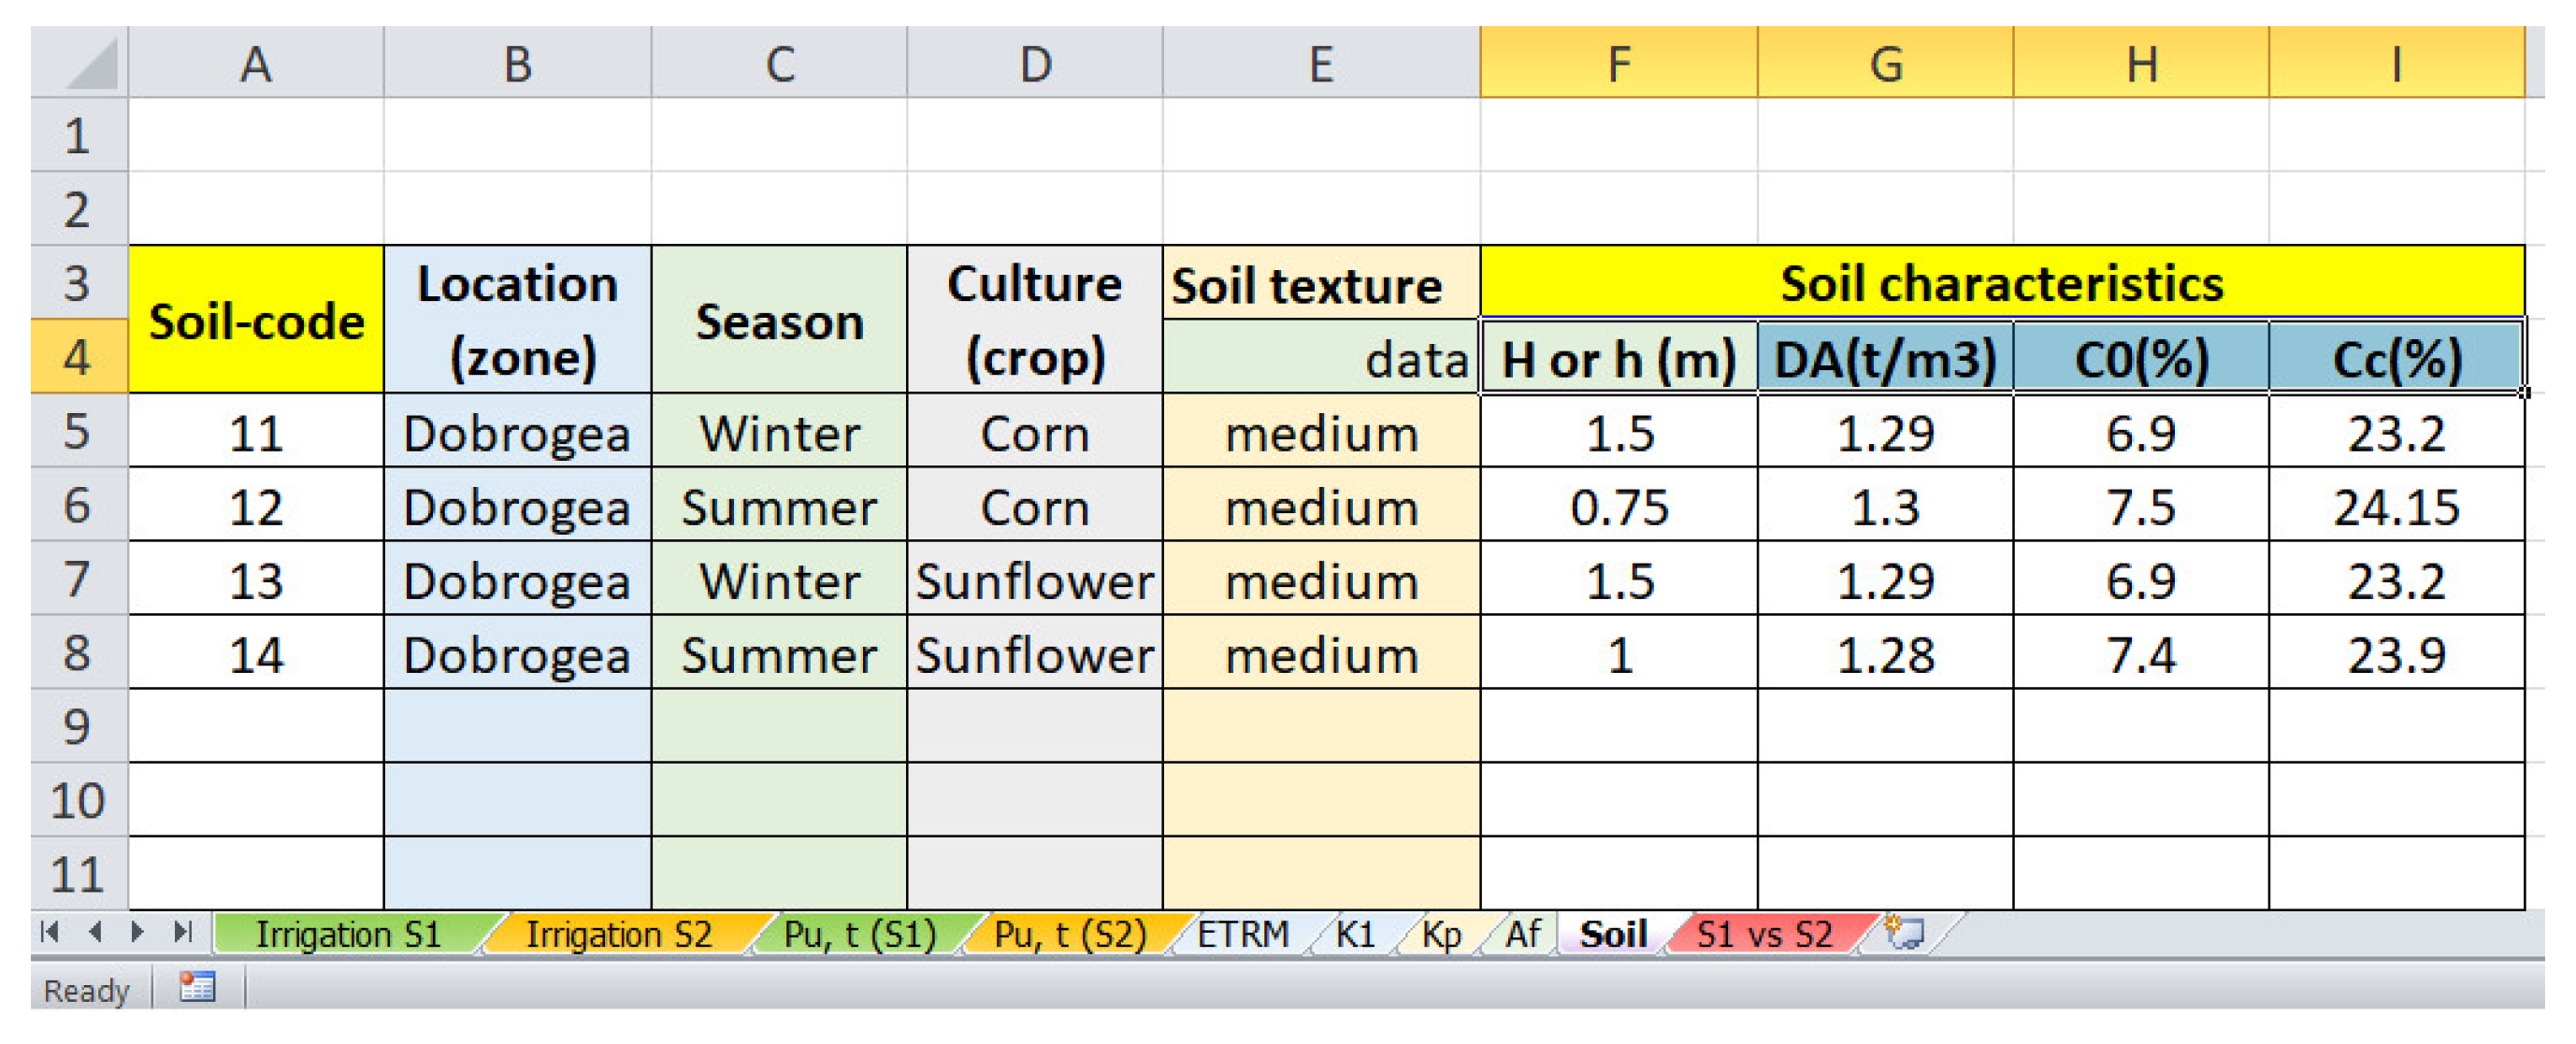Switch to the ETRM sheet tab

click(x=1243, y=934)
